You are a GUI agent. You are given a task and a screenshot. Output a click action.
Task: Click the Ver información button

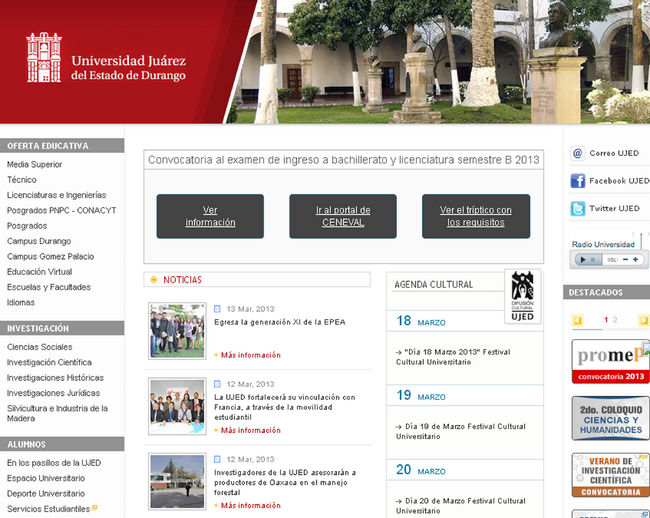pyautogui.click(x=210, y=216)
